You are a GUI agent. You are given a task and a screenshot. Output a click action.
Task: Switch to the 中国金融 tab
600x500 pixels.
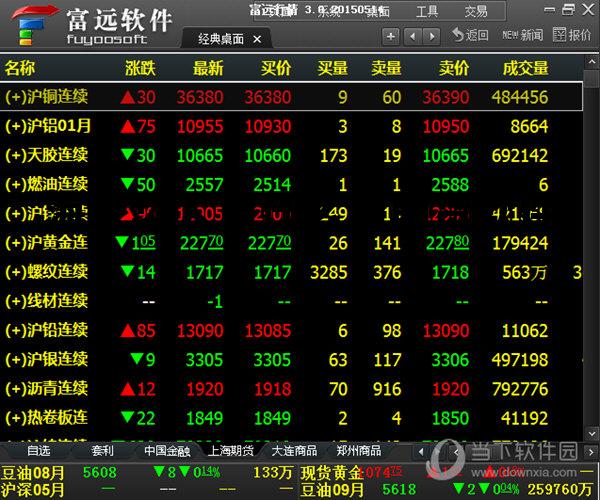[x=167, y=451]
